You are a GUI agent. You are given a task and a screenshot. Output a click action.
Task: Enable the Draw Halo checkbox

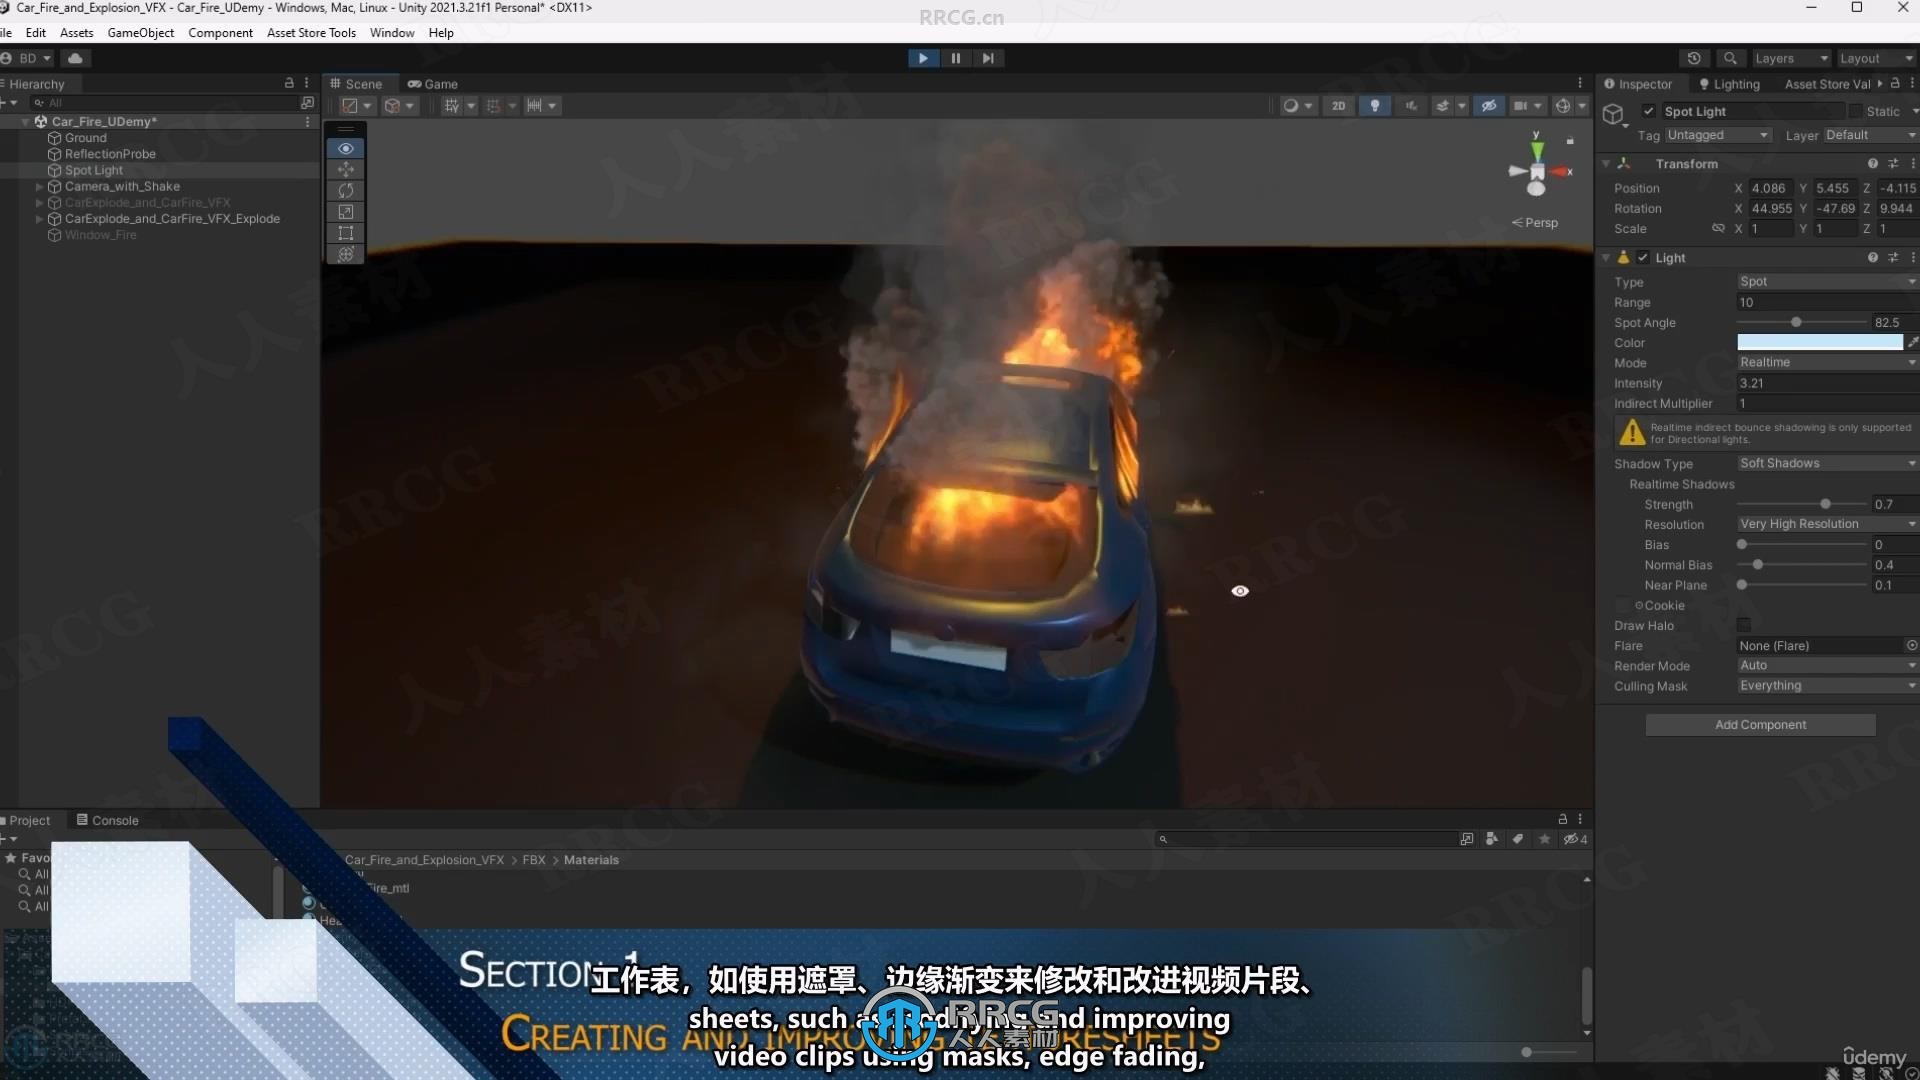1744,625
